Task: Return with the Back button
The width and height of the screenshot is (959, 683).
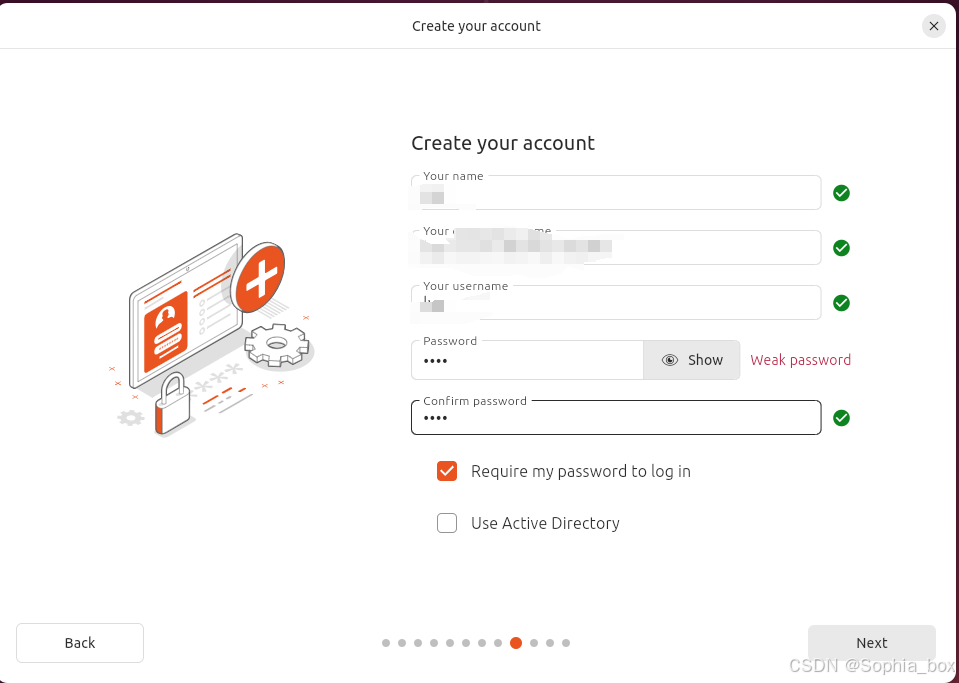Action: point(80,643)
